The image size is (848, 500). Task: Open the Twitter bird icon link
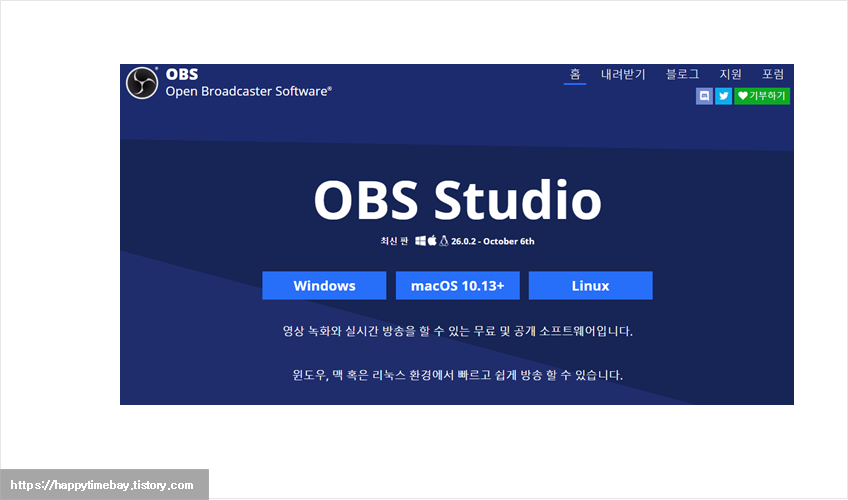point(724,96)
